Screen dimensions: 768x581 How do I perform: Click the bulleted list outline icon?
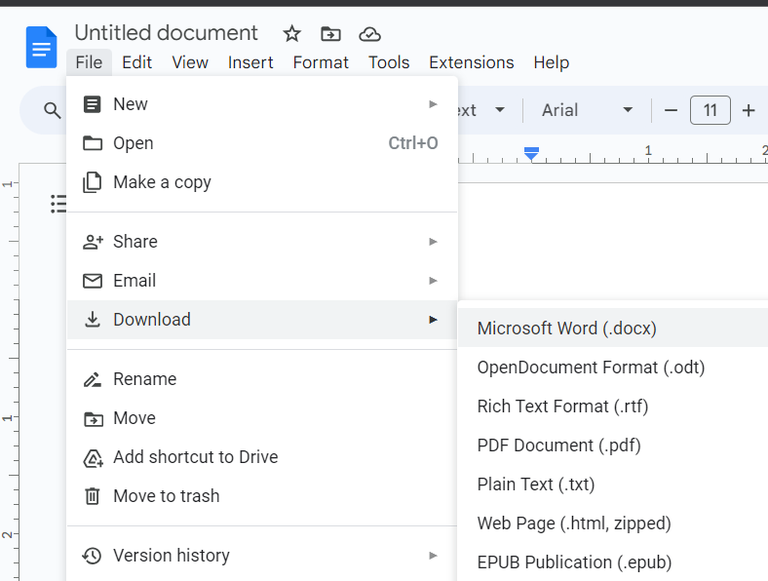point(59,204)
